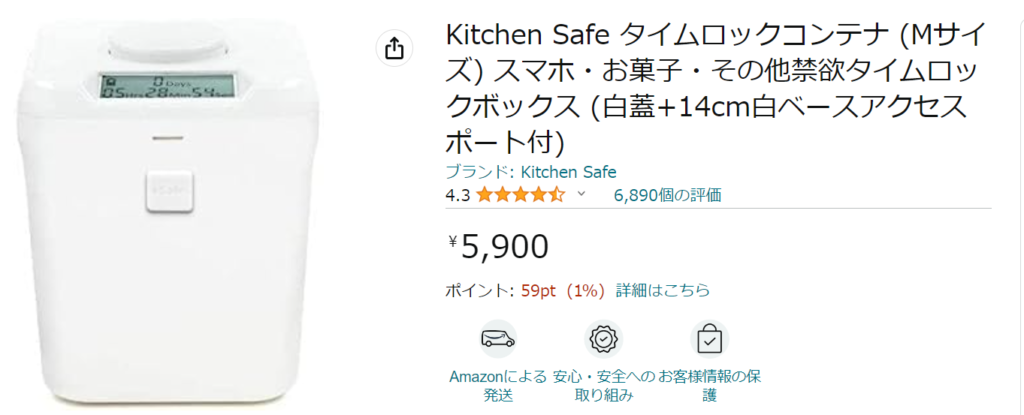Viewport: 1024px width, 415px height.
Task: Click the share icon beside the product title
Action: [394, 47]
